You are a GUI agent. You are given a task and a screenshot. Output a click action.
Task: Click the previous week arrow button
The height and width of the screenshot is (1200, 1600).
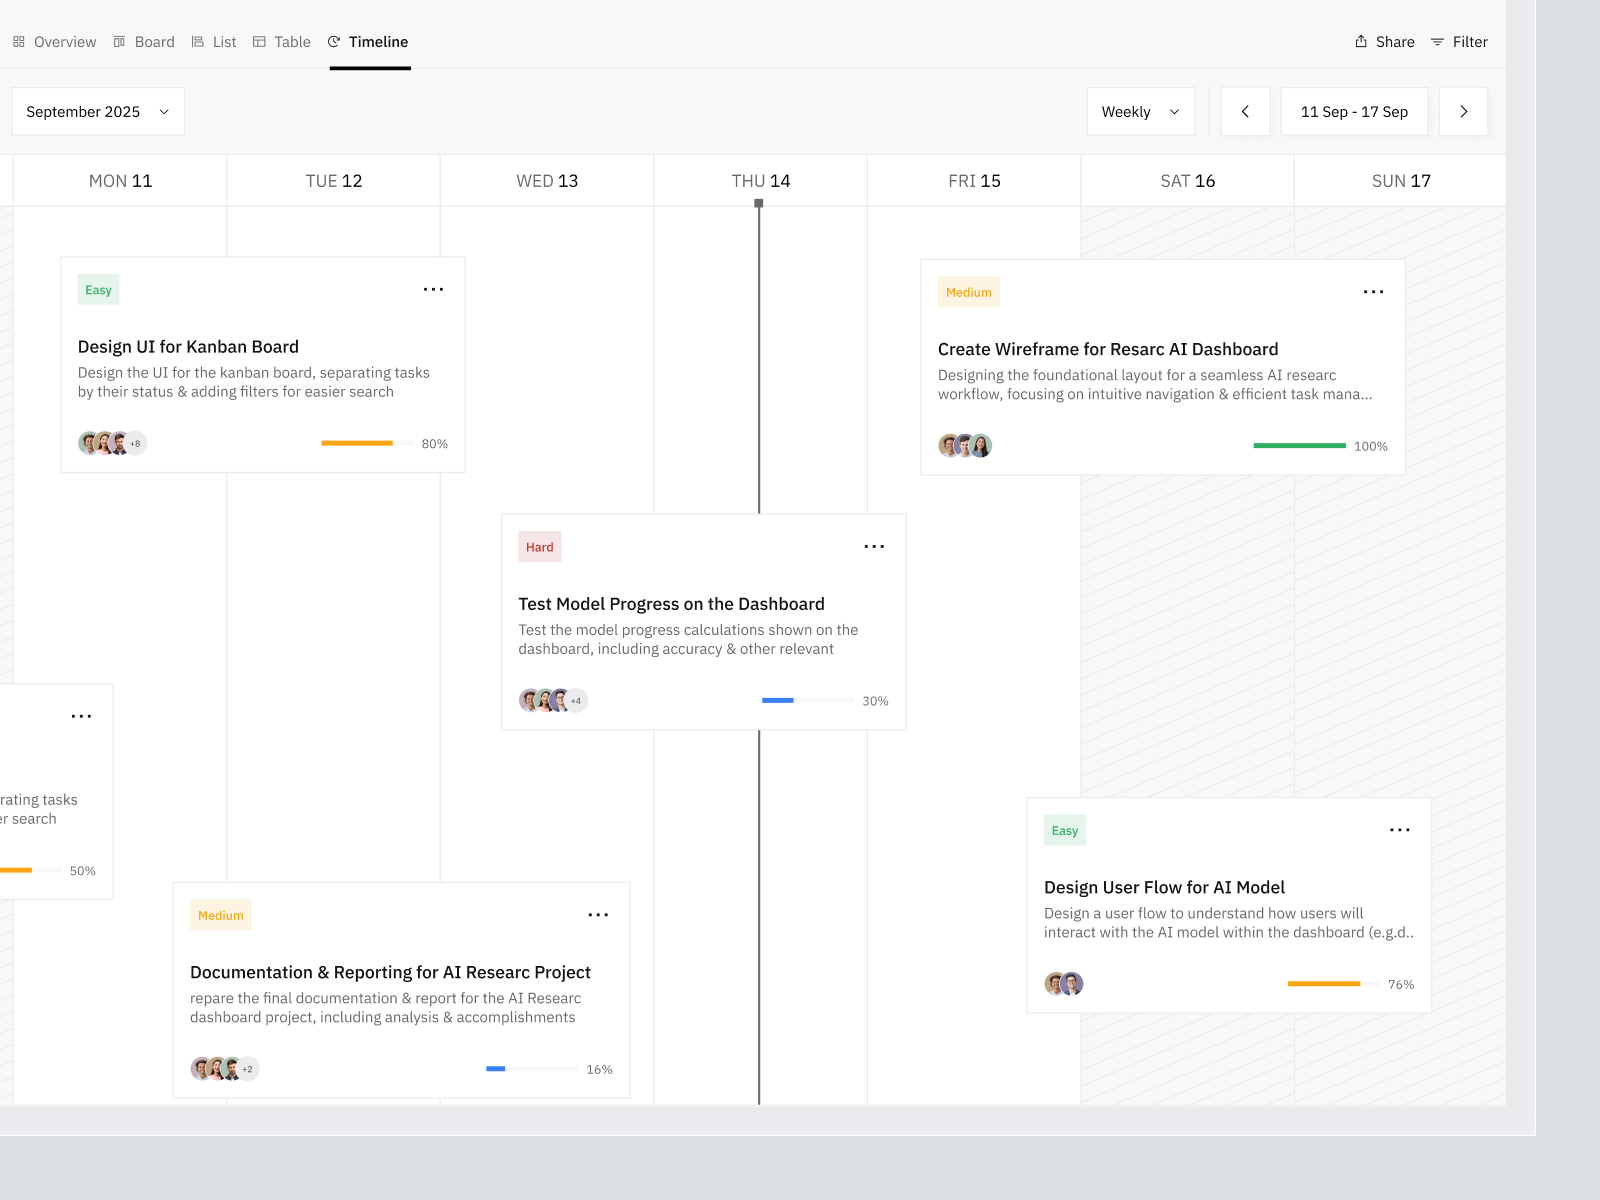point(1245,111)
